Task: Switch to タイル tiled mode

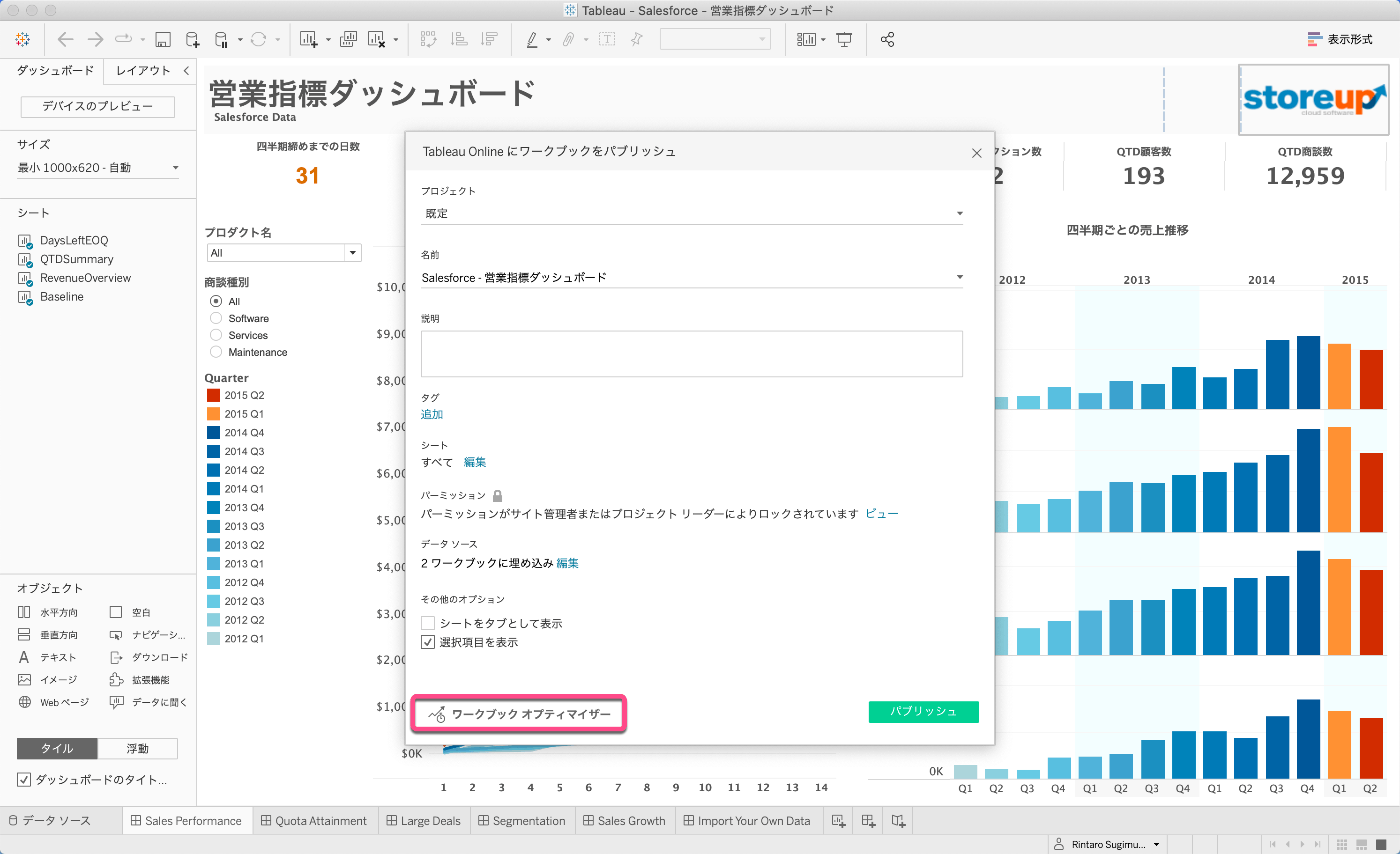Action: (x=57, y=748)
